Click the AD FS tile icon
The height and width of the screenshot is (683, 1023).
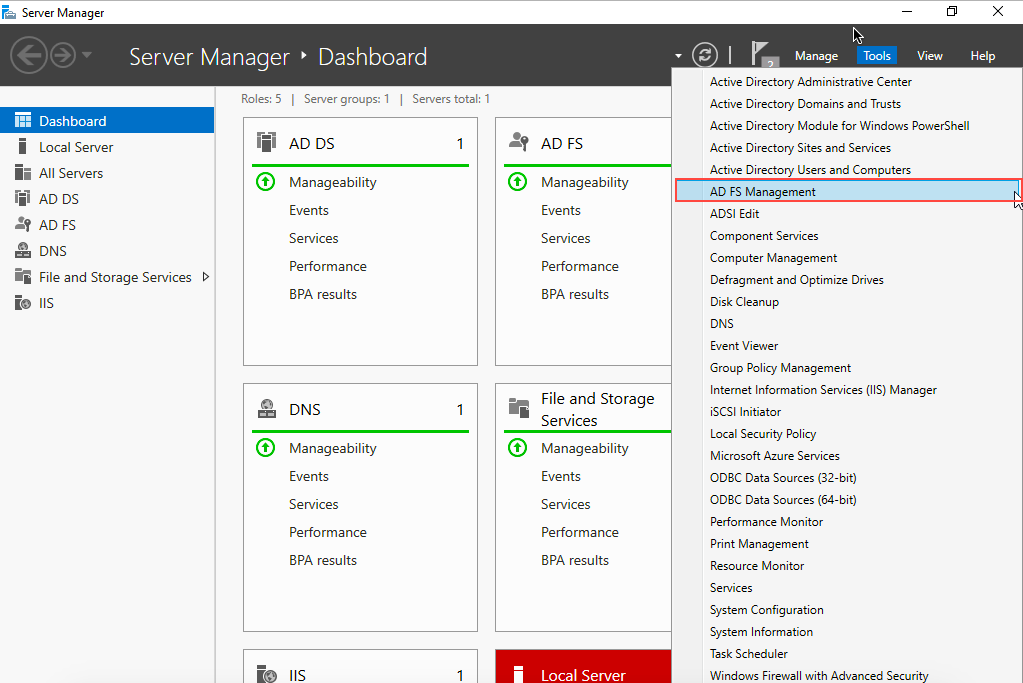(x=519, y=142)
